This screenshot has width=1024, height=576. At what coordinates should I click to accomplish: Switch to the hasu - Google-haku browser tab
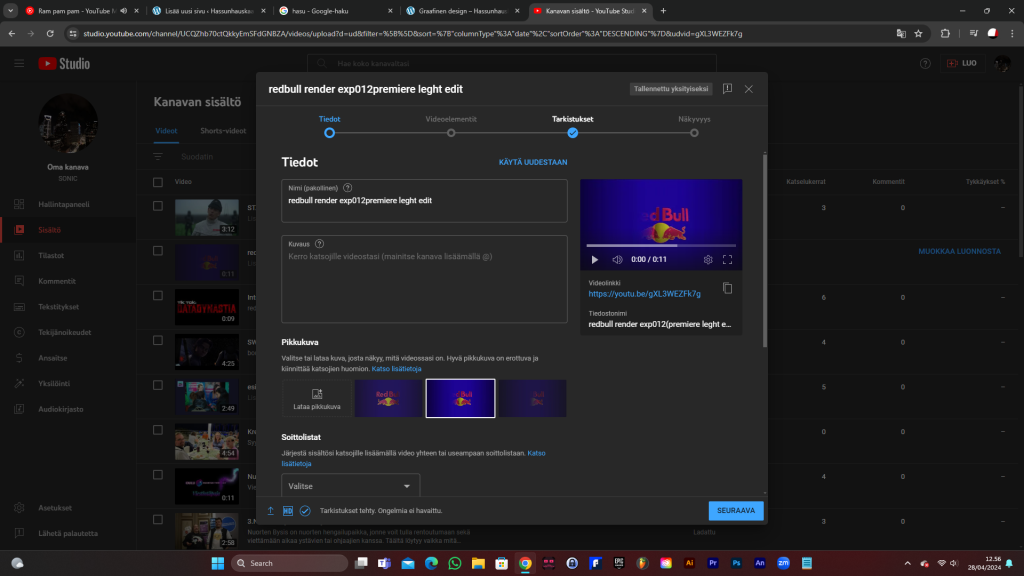tap(336, 11)
